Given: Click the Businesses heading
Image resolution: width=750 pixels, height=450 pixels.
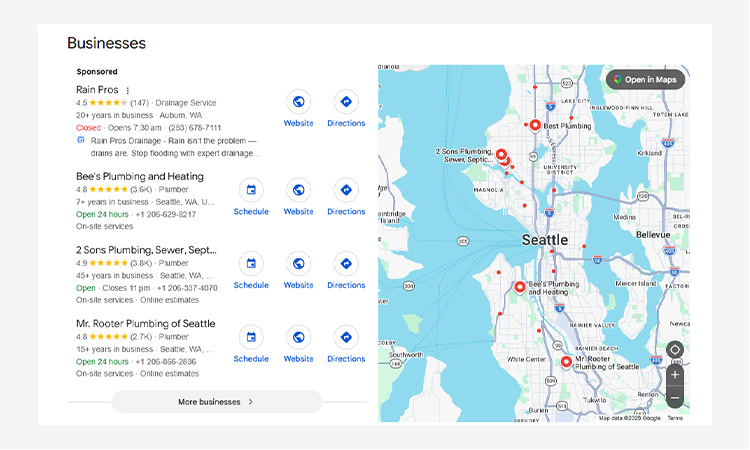Looking at the screenshot, I should point(106,43).
